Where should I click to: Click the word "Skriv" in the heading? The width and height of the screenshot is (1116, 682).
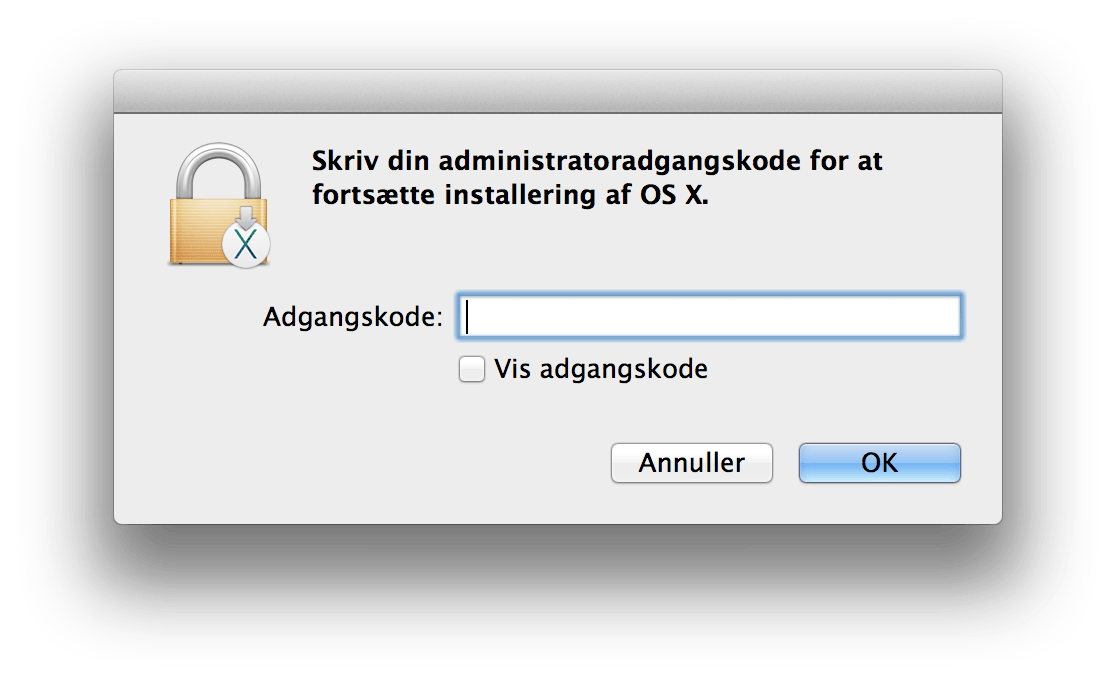point(343,160)
